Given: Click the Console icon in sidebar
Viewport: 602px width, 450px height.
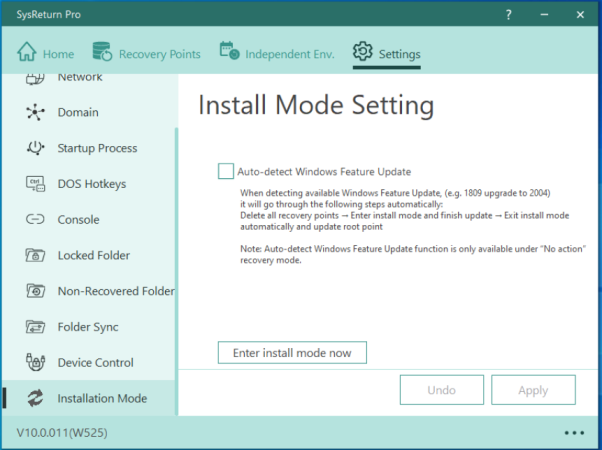Looking at the screenshot, I should tap(35, 220).
